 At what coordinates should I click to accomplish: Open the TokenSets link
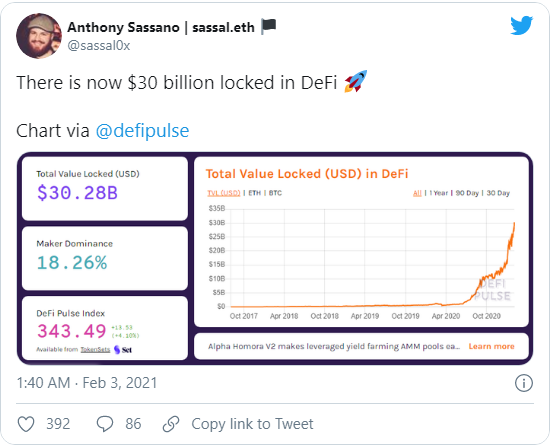pos(95,349)
